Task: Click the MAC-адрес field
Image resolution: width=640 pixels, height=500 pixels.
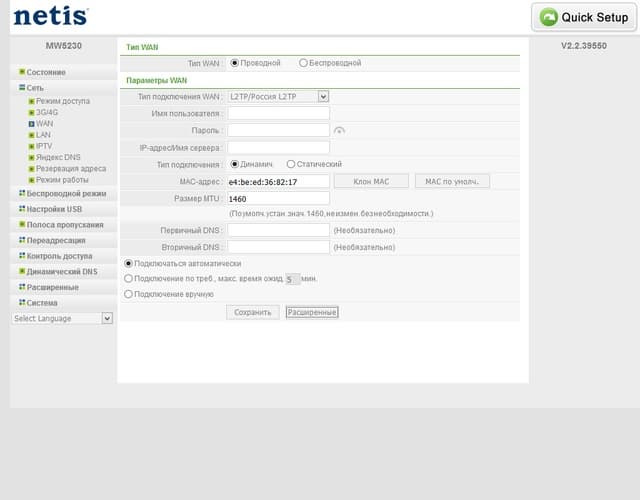Action: pyautogui.click(x=278, y=182)
